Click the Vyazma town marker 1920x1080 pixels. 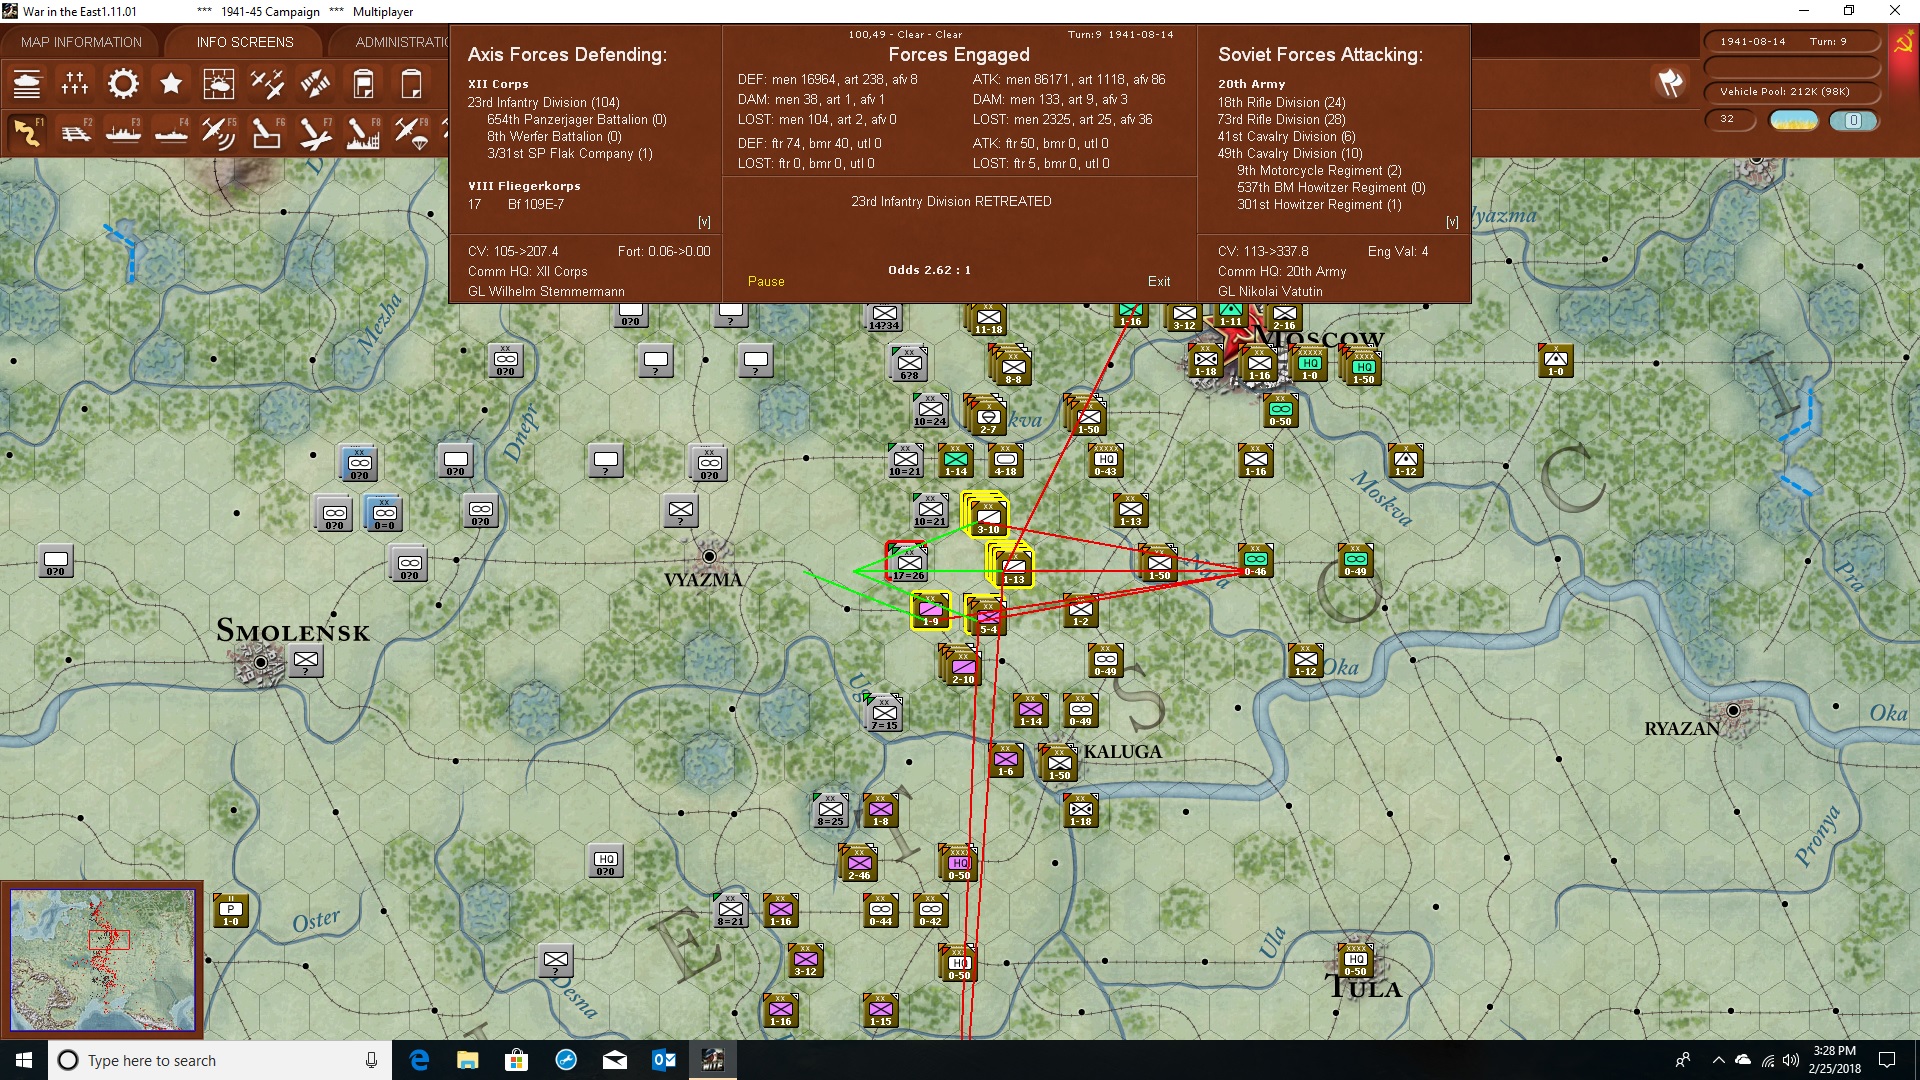pyautogui.click(x=709, y=556)
